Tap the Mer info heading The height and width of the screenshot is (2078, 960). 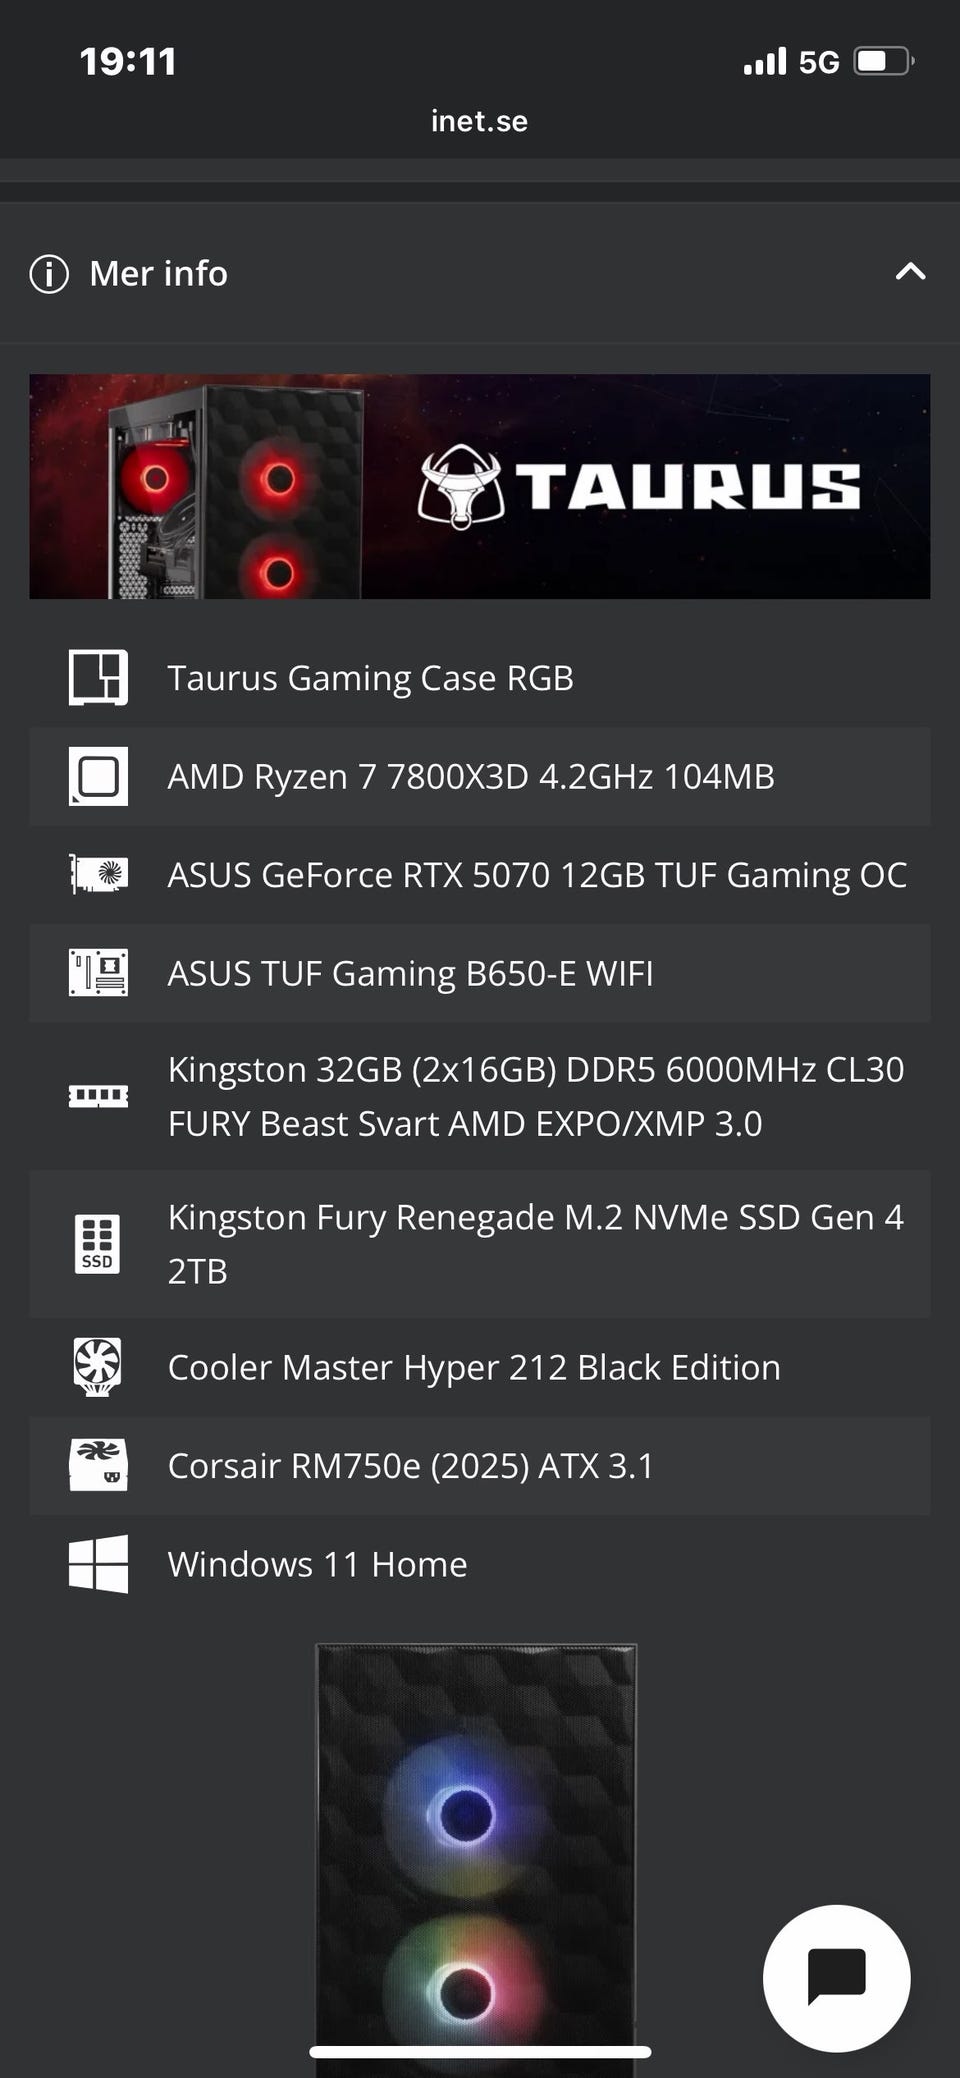pyautogui.click(x=158, y=273)
